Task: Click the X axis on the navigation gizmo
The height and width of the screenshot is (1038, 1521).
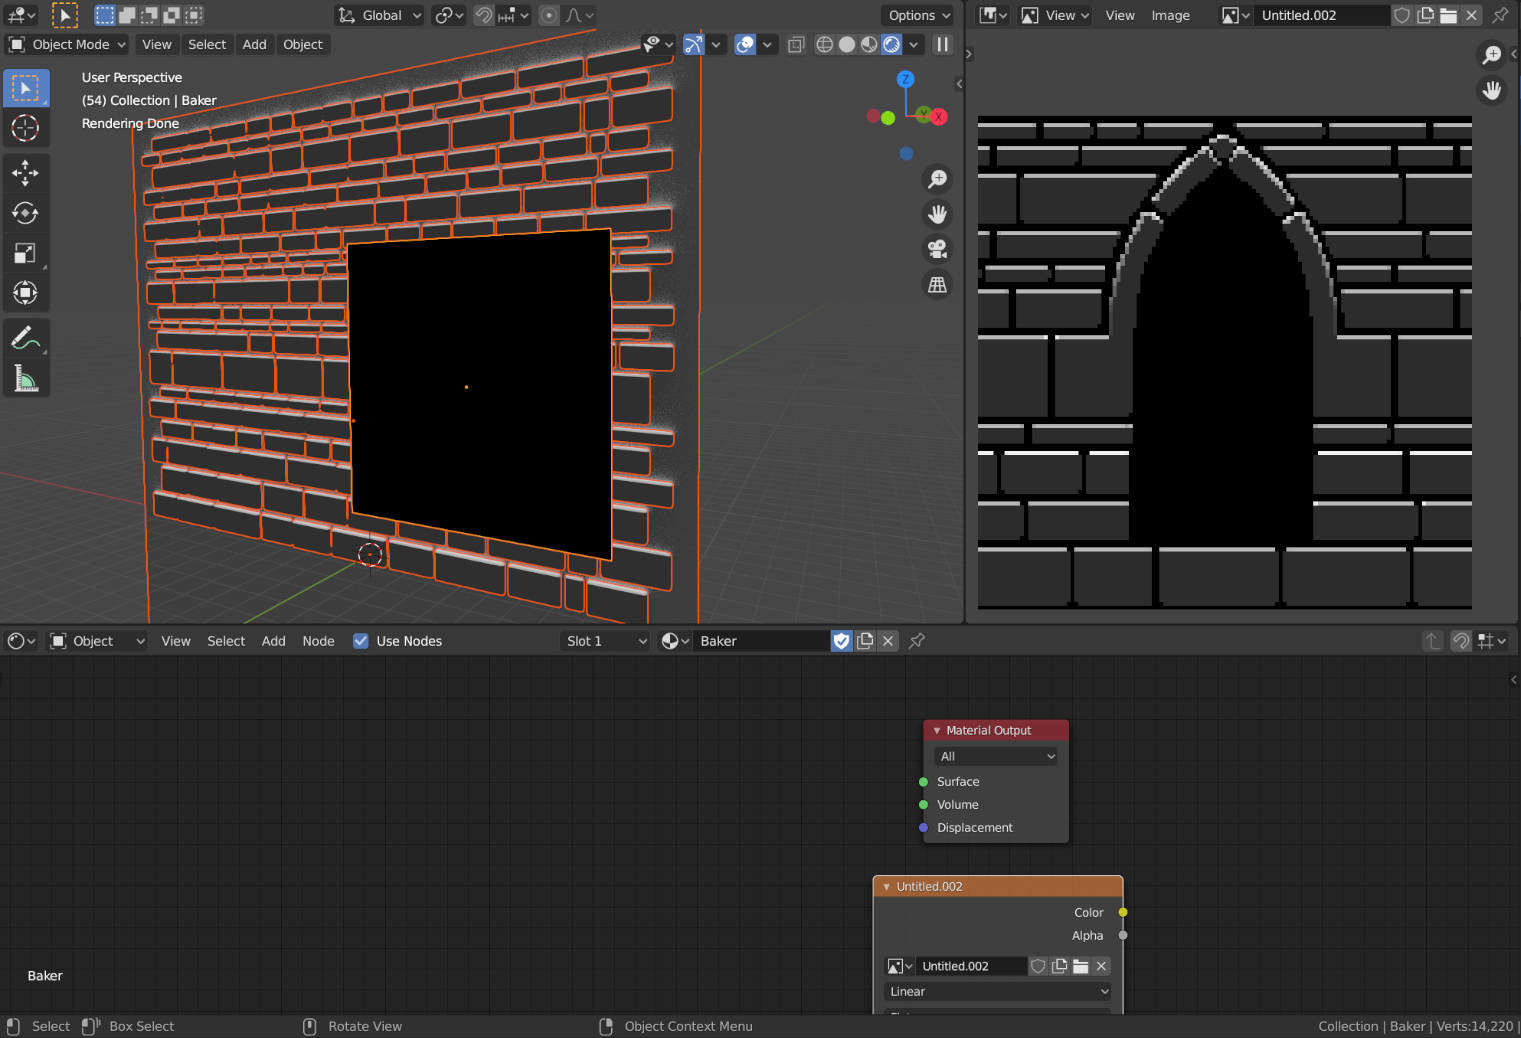Action: [938, 117]
